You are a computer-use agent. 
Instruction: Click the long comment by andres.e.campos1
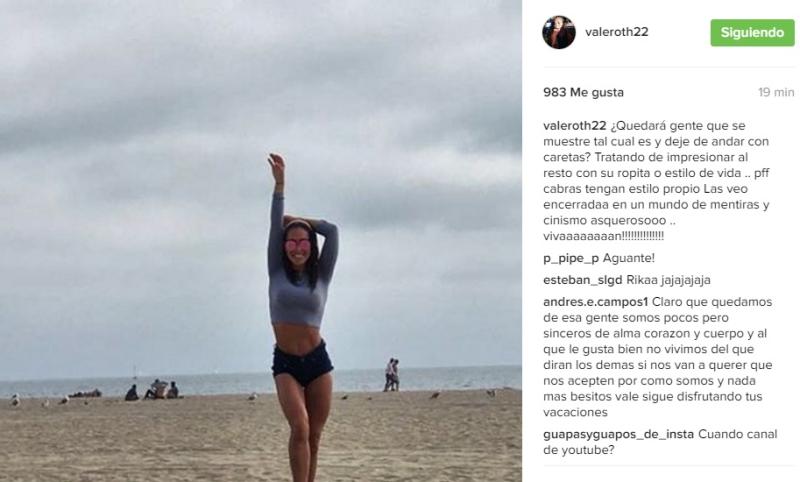tap(658, 357)
